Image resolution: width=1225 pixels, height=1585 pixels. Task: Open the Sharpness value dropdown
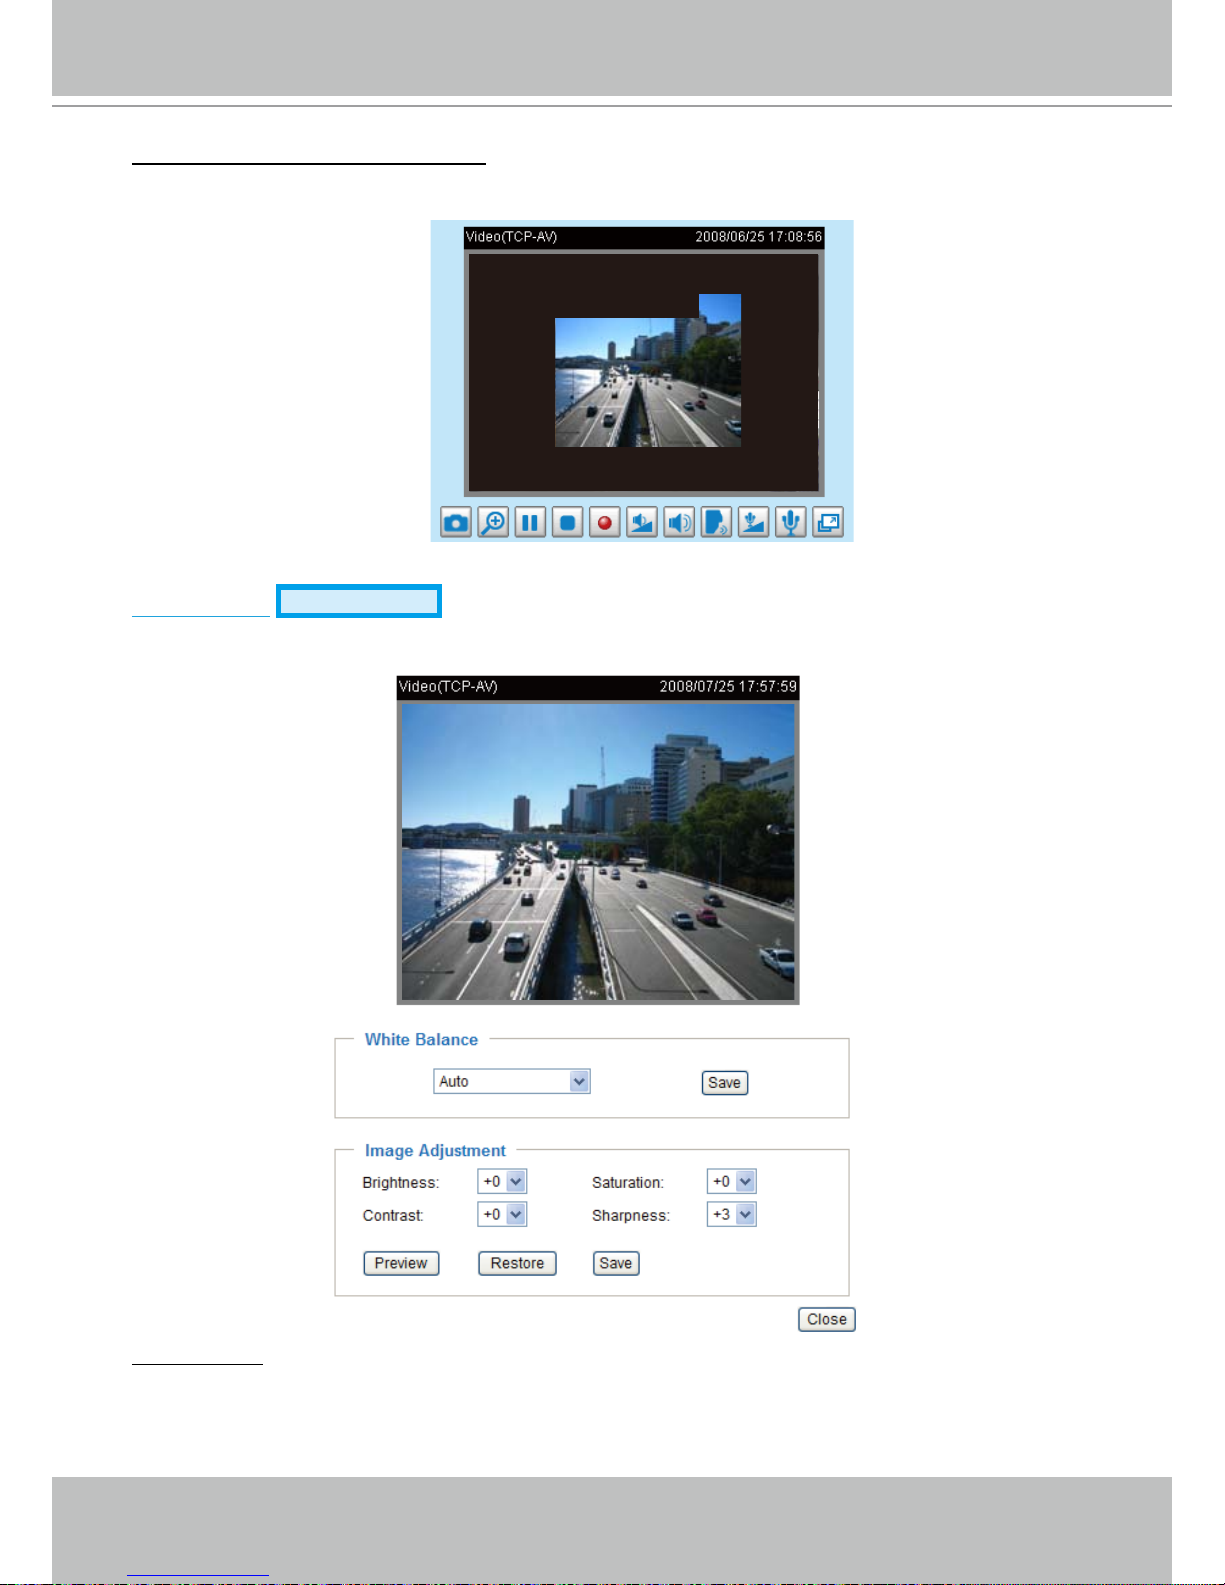point(731,1214)
